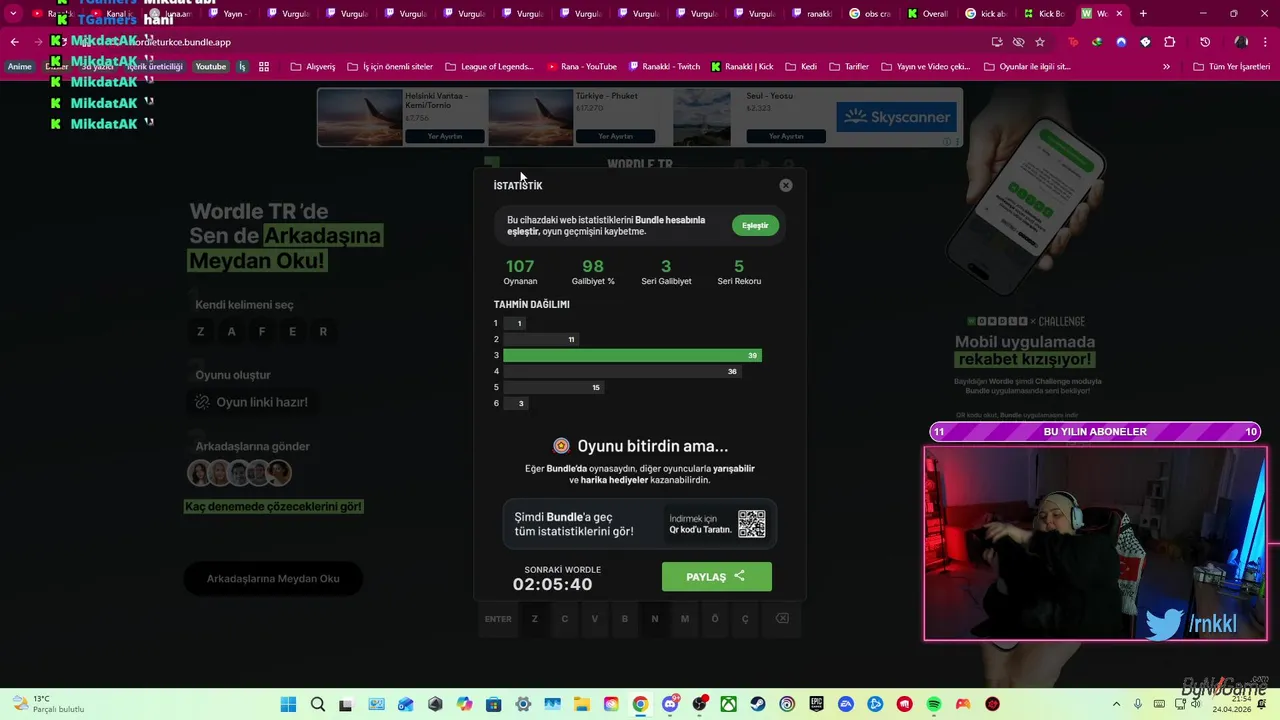1280x720 pixels.
Task: Open a new browser tab with plus
Action: point(1143,14)
